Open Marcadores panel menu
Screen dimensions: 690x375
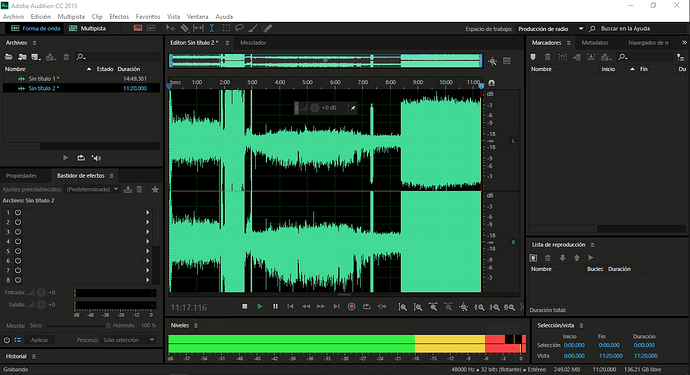(x=569, y=43)
